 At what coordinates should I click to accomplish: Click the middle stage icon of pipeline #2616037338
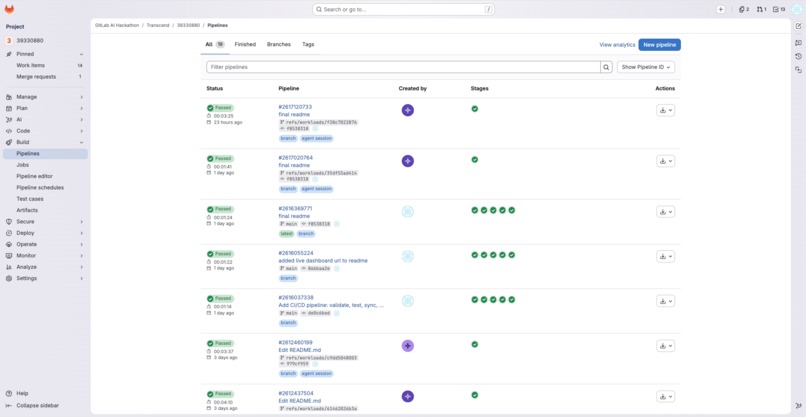click(x=493, y=299)
